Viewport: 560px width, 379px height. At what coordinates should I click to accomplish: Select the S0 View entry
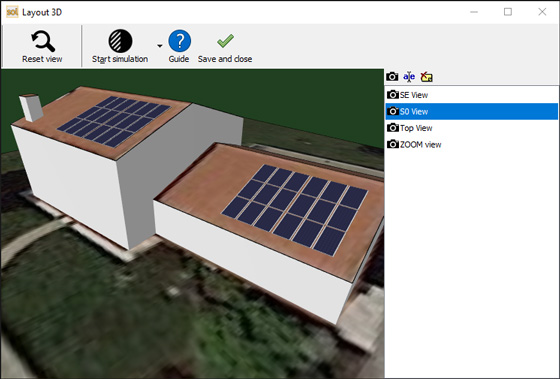(x=471, y=111)
